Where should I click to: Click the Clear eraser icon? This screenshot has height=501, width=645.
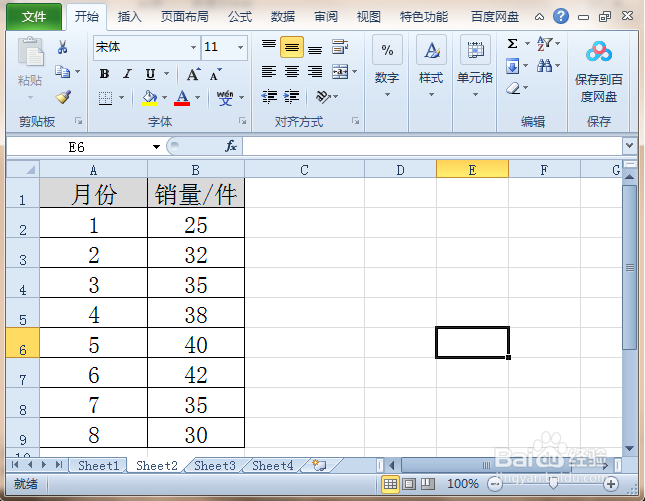[x=513, y=88]
